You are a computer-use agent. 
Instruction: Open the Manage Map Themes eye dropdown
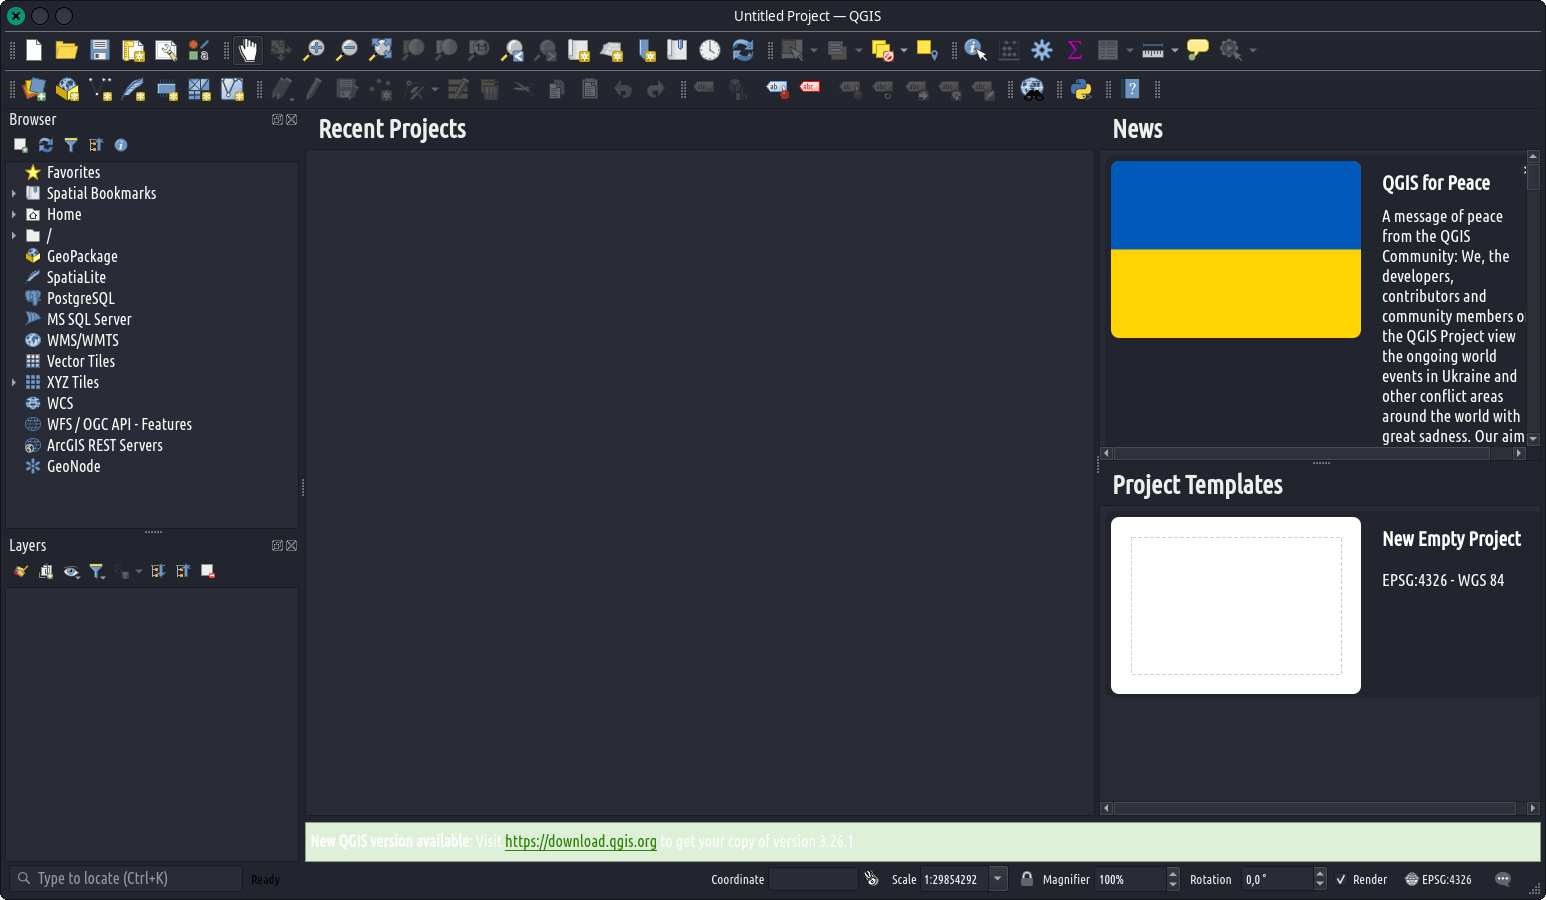tap(71, 571)
